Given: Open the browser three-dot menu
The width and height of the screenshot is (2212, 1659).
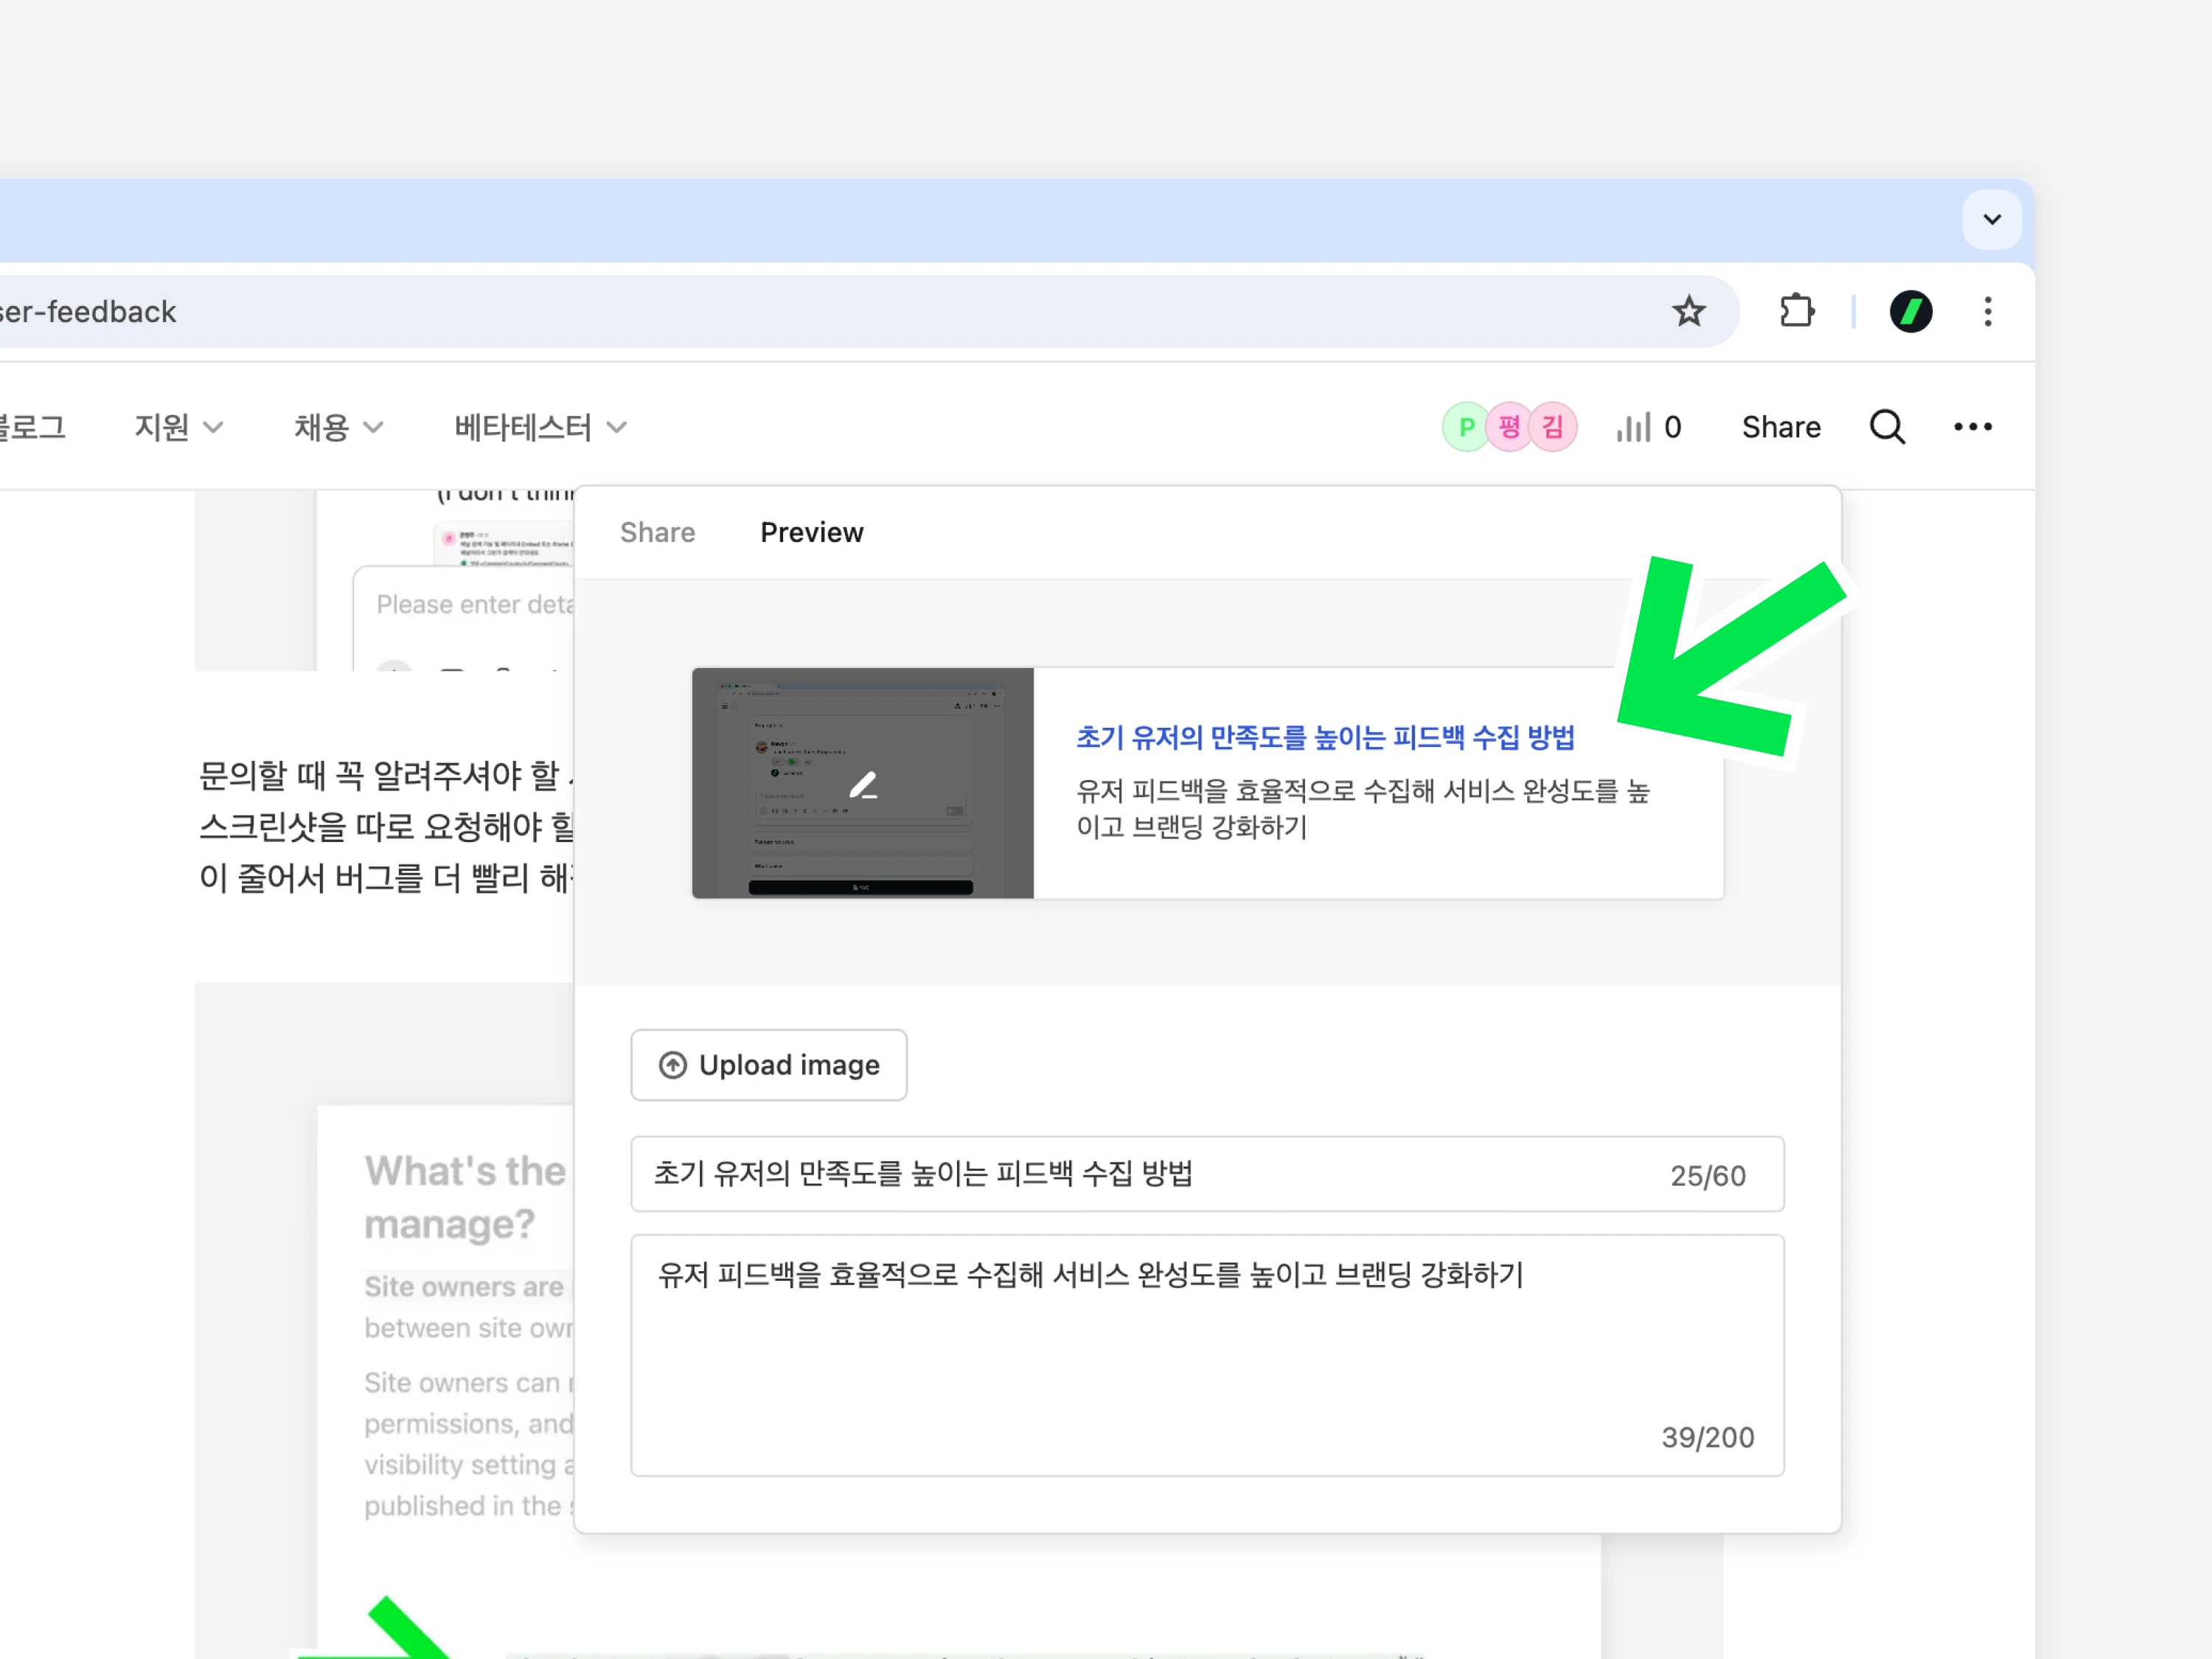Looking at the screenshot, I should pyautogui.click(x=1987, y=312).
